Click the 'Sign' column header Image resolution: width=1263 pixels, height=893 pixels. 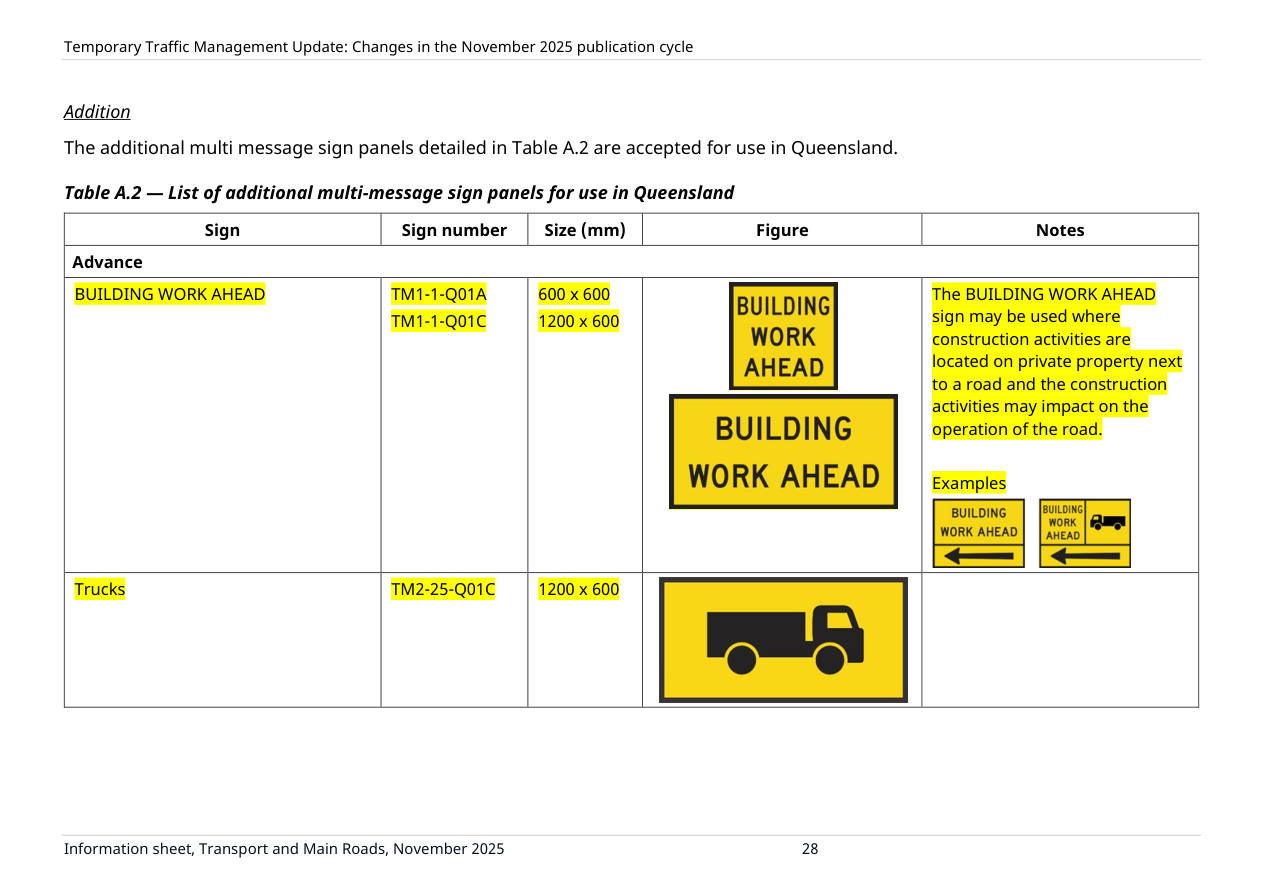point(222,230)
